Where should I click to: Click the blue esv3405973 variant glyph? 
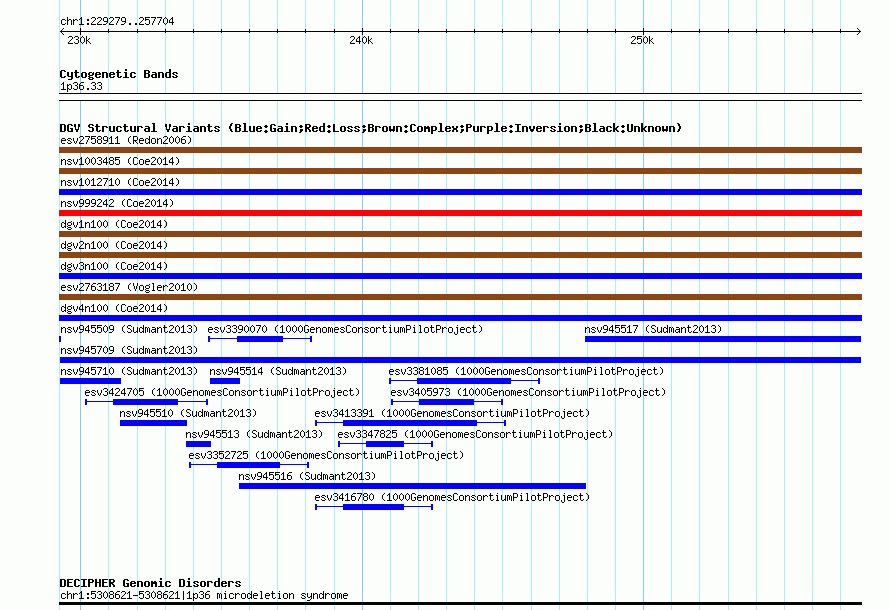(447, 402)
